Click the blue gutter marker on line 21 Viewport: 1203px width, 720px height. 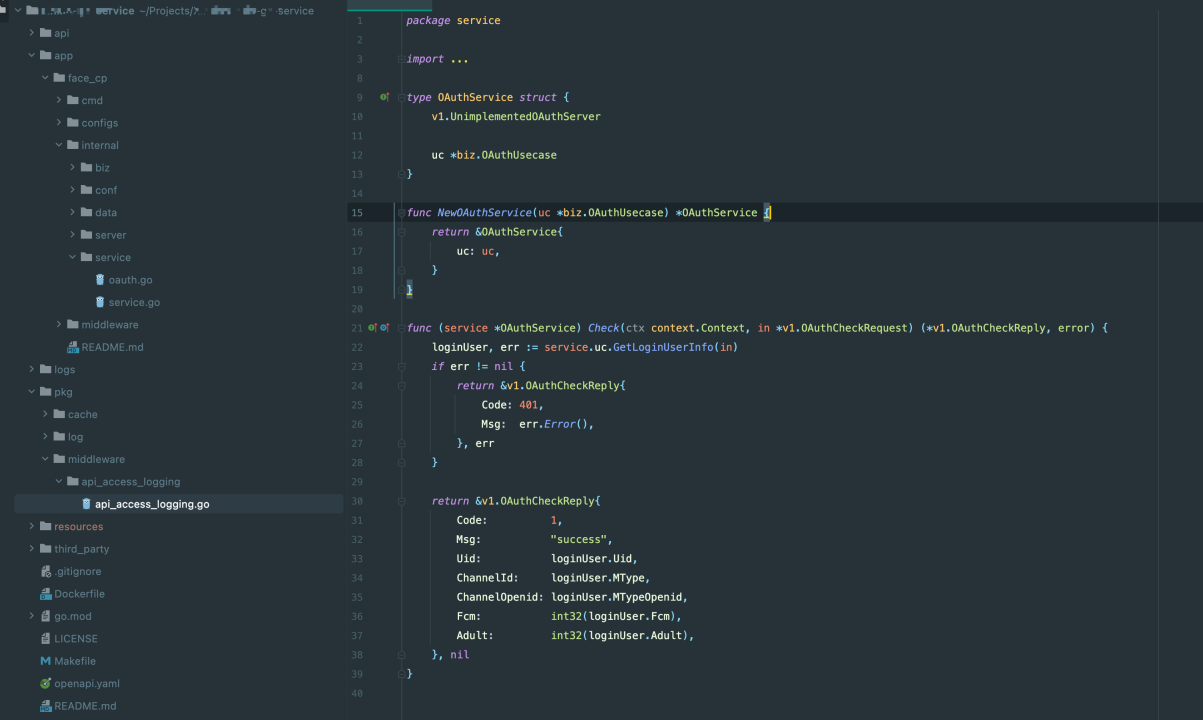point(384,328)
